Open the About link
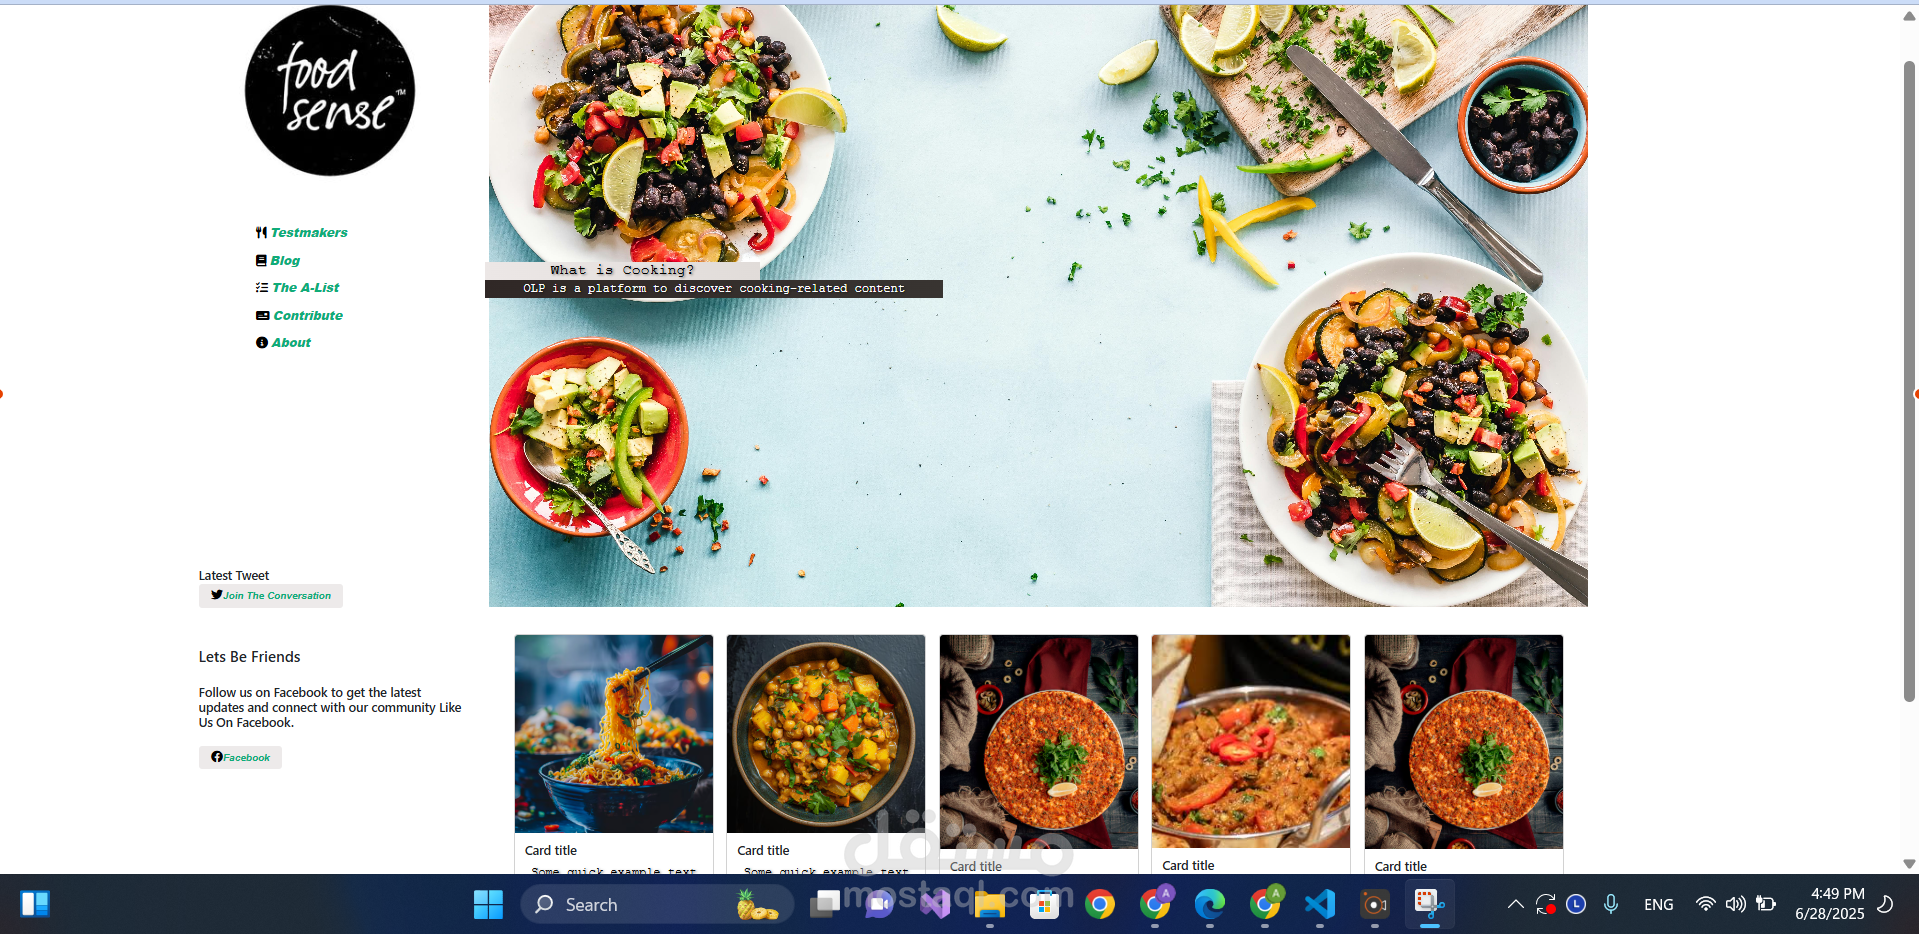Image resolution: width=1919 pixels, height=934 pixels. pos(291,342)
